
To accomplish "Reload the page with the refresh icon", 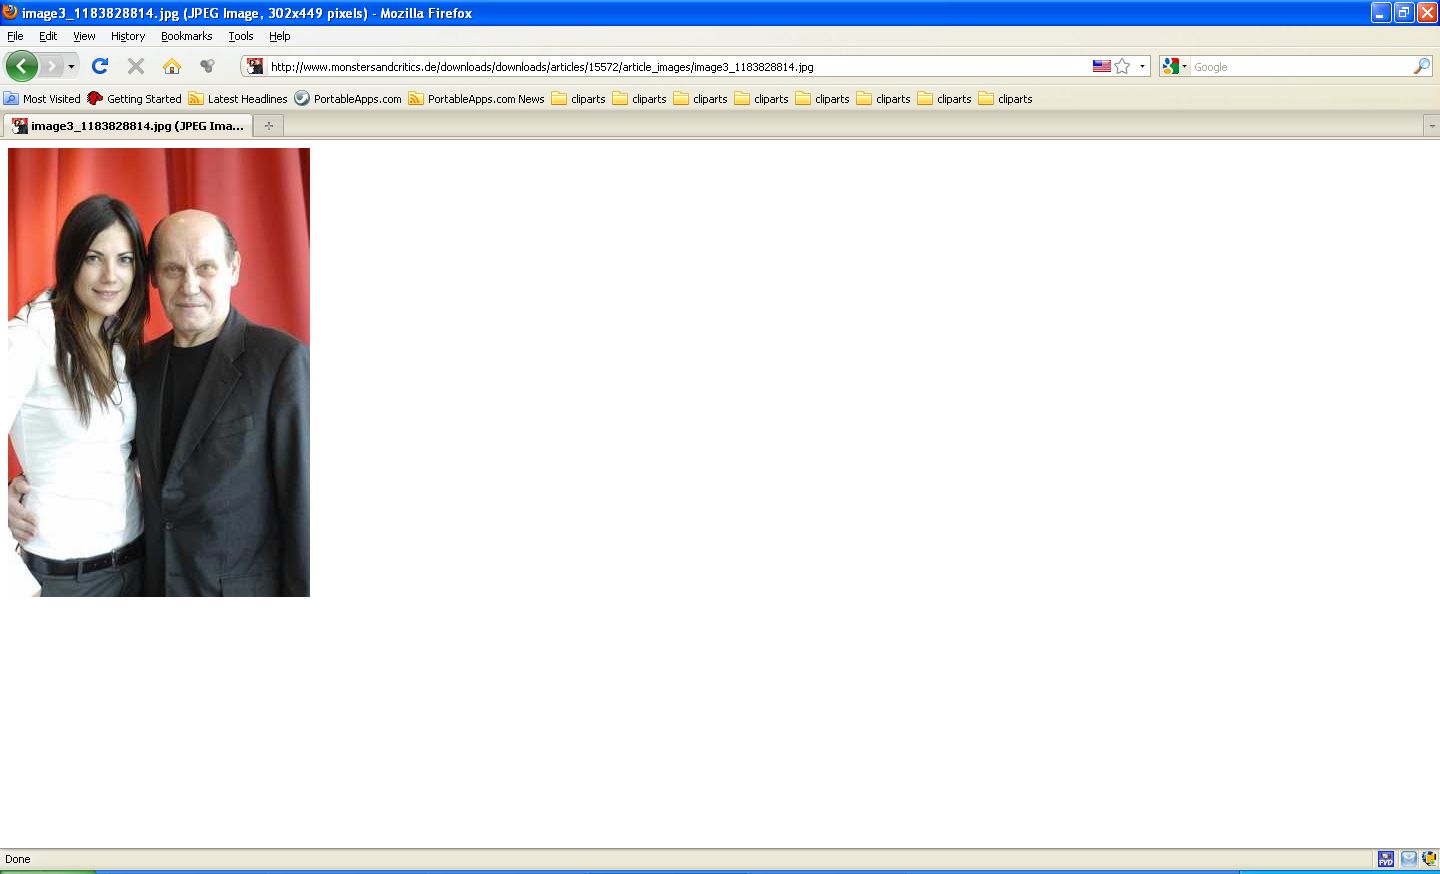I will click(99, 66).
